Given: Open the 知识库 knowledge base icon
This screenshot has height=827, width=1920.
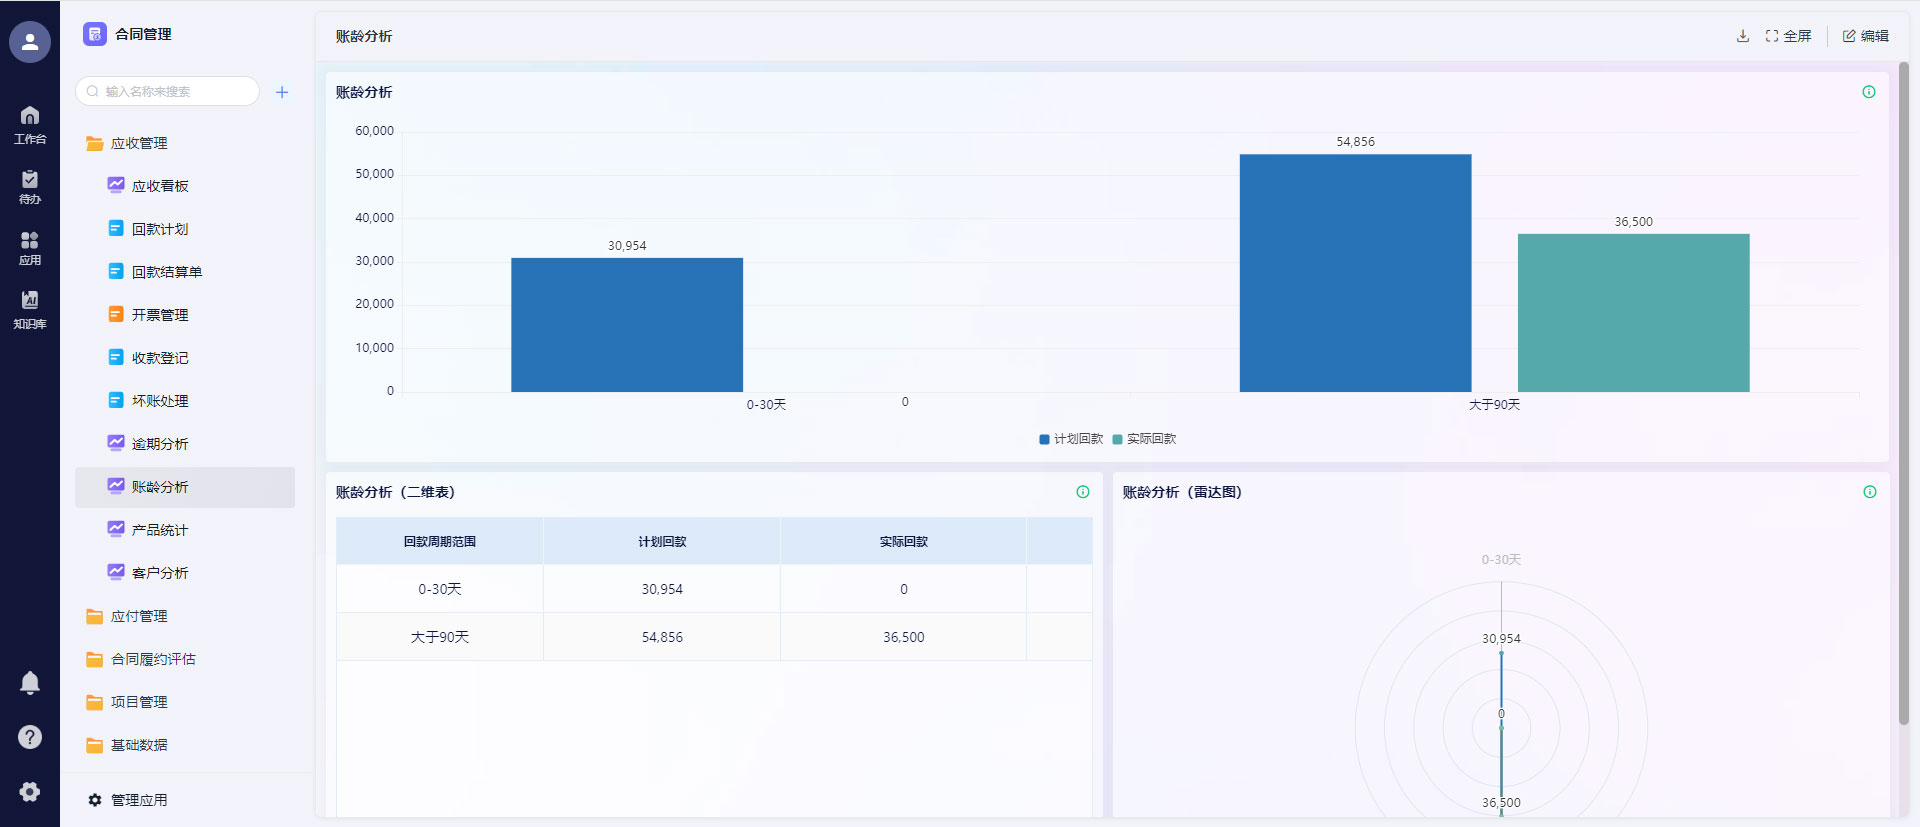Looking at the screenshot, I should point(30,309).
